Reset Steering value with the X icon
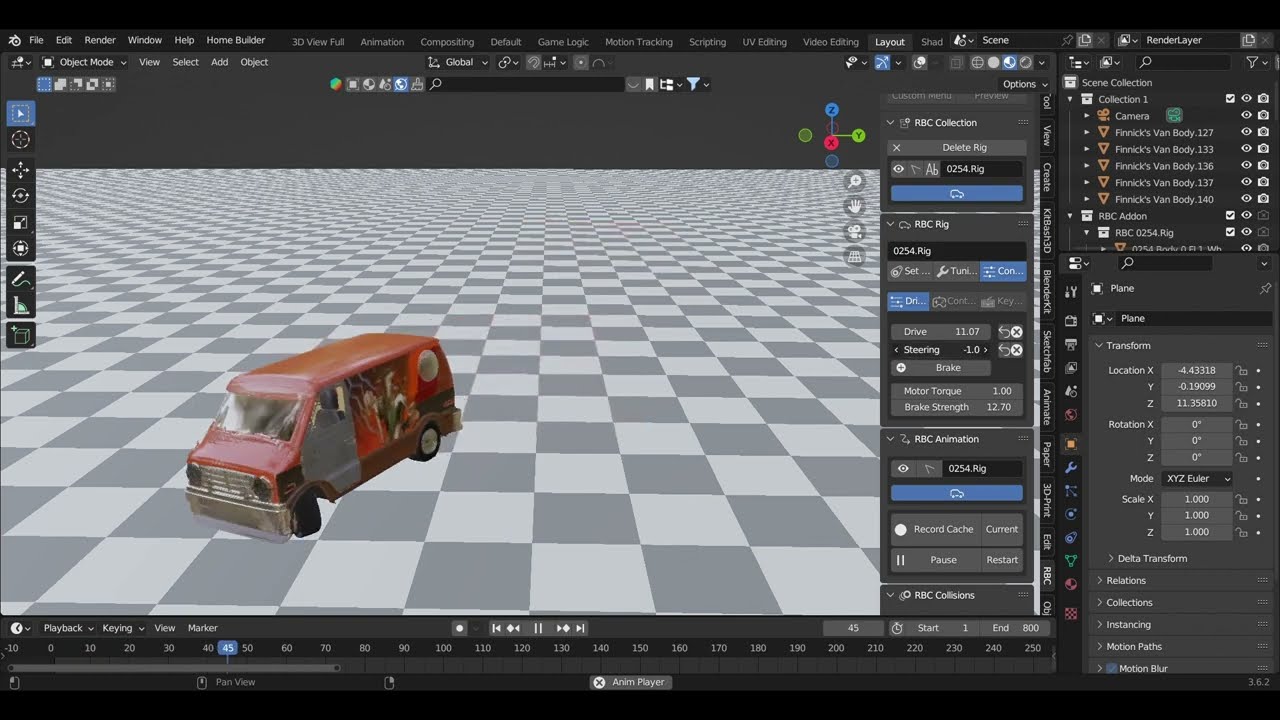This screenshot has height=720, width=1280. click(1017, 350)
